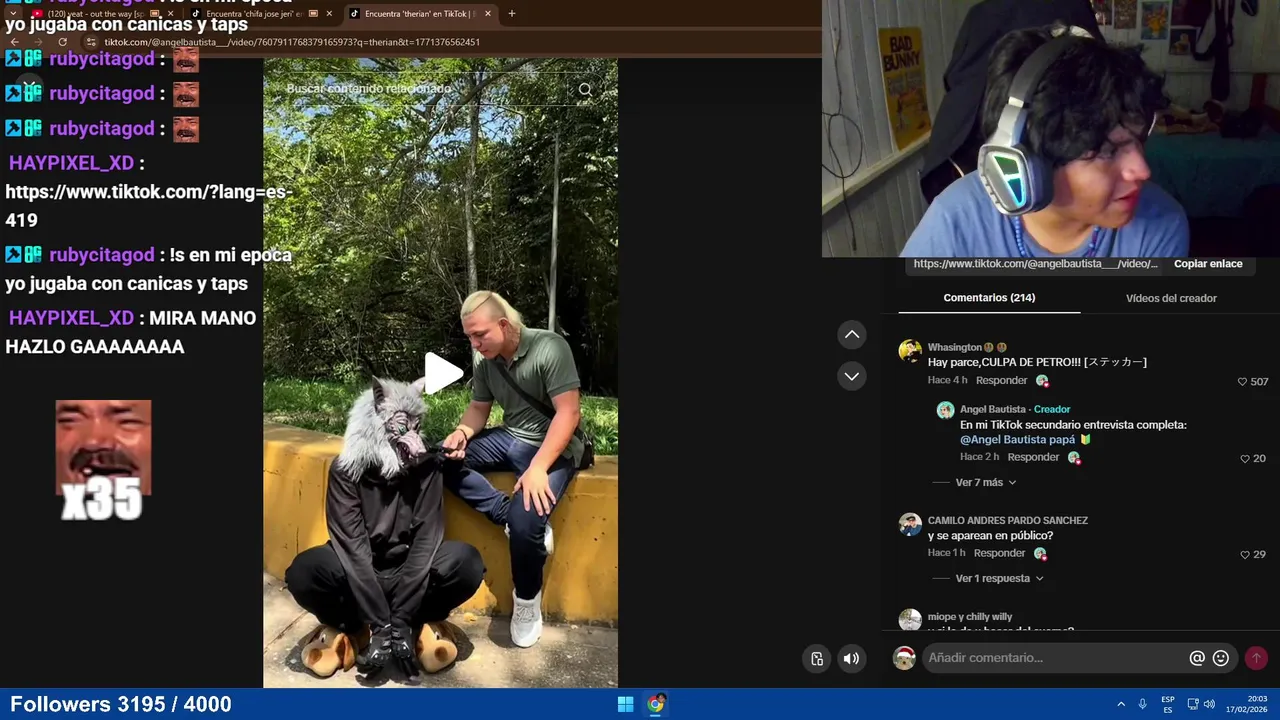
Task: Go to the next video with the down arrow
Action: [x=851, y=376]
